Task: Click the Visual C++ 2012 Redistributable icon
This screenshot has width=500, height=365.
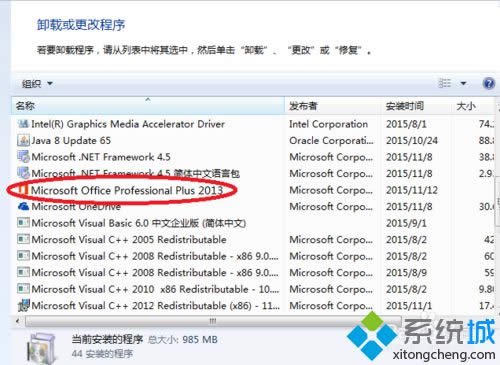Action: 23,305
